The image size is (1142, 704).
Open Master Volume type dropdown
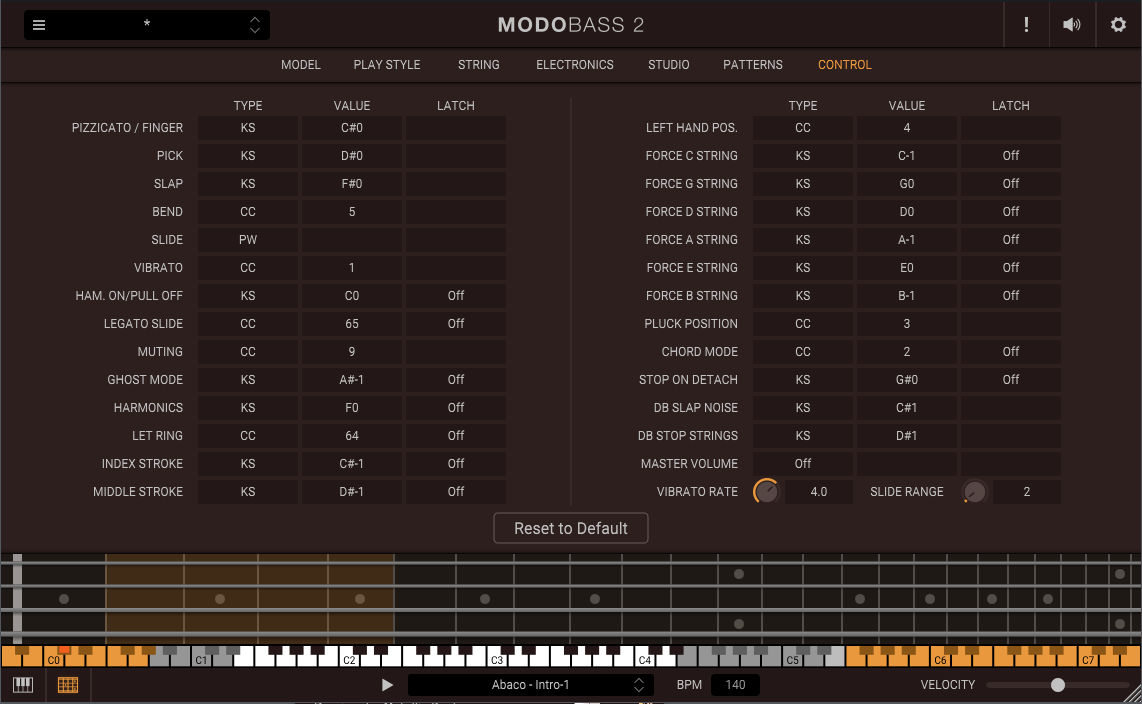[x=802, y=464]
